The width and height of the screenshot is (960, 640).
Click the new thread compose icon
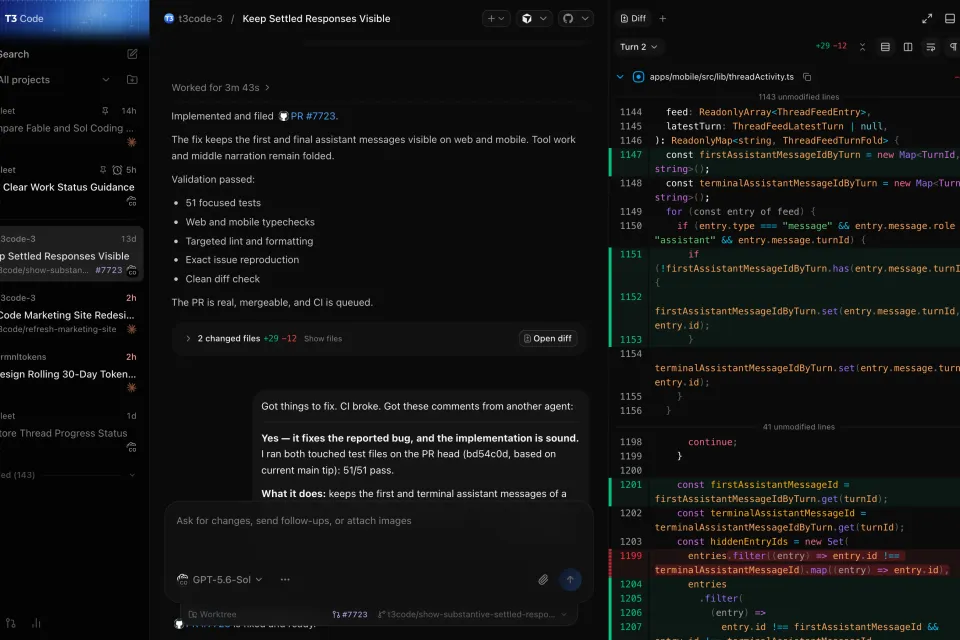[x=132, y=54]
